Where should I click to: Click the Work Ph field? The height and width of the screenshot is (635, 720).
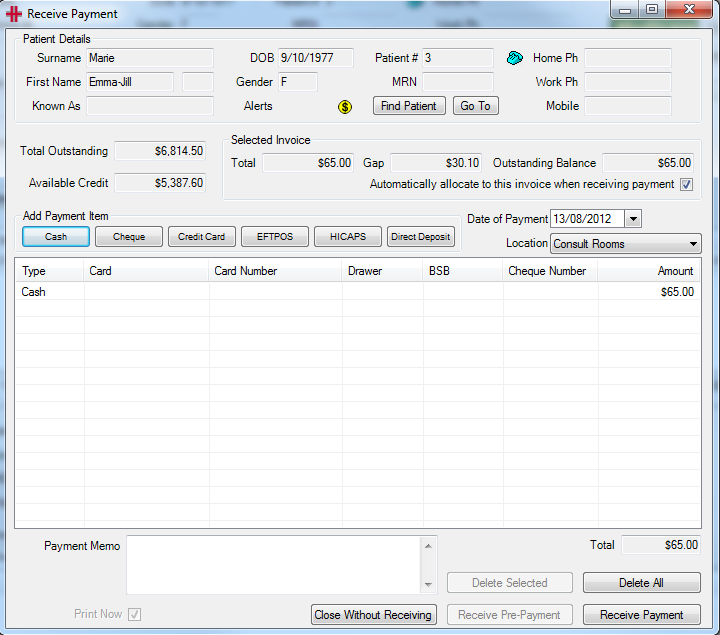tap(628, 82)
